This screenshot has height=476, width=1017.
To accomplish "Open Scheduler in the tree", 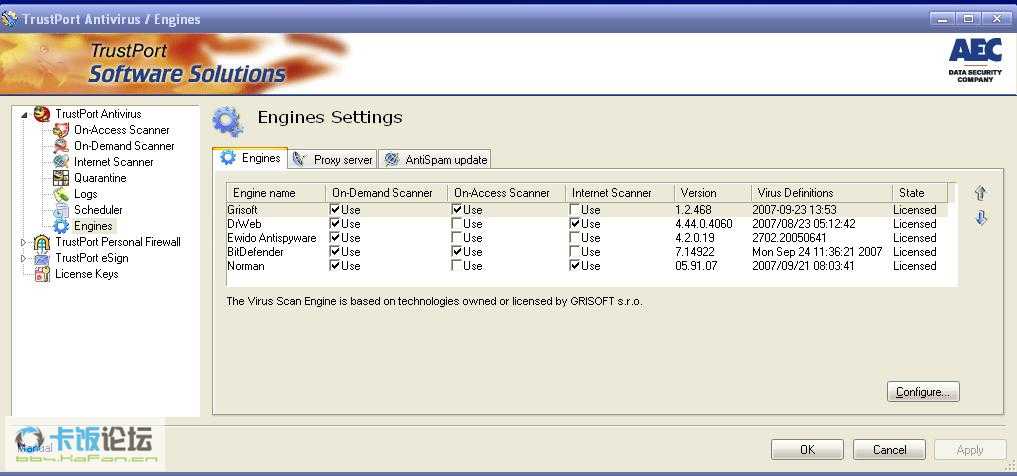I will click(x=98, y=210).
